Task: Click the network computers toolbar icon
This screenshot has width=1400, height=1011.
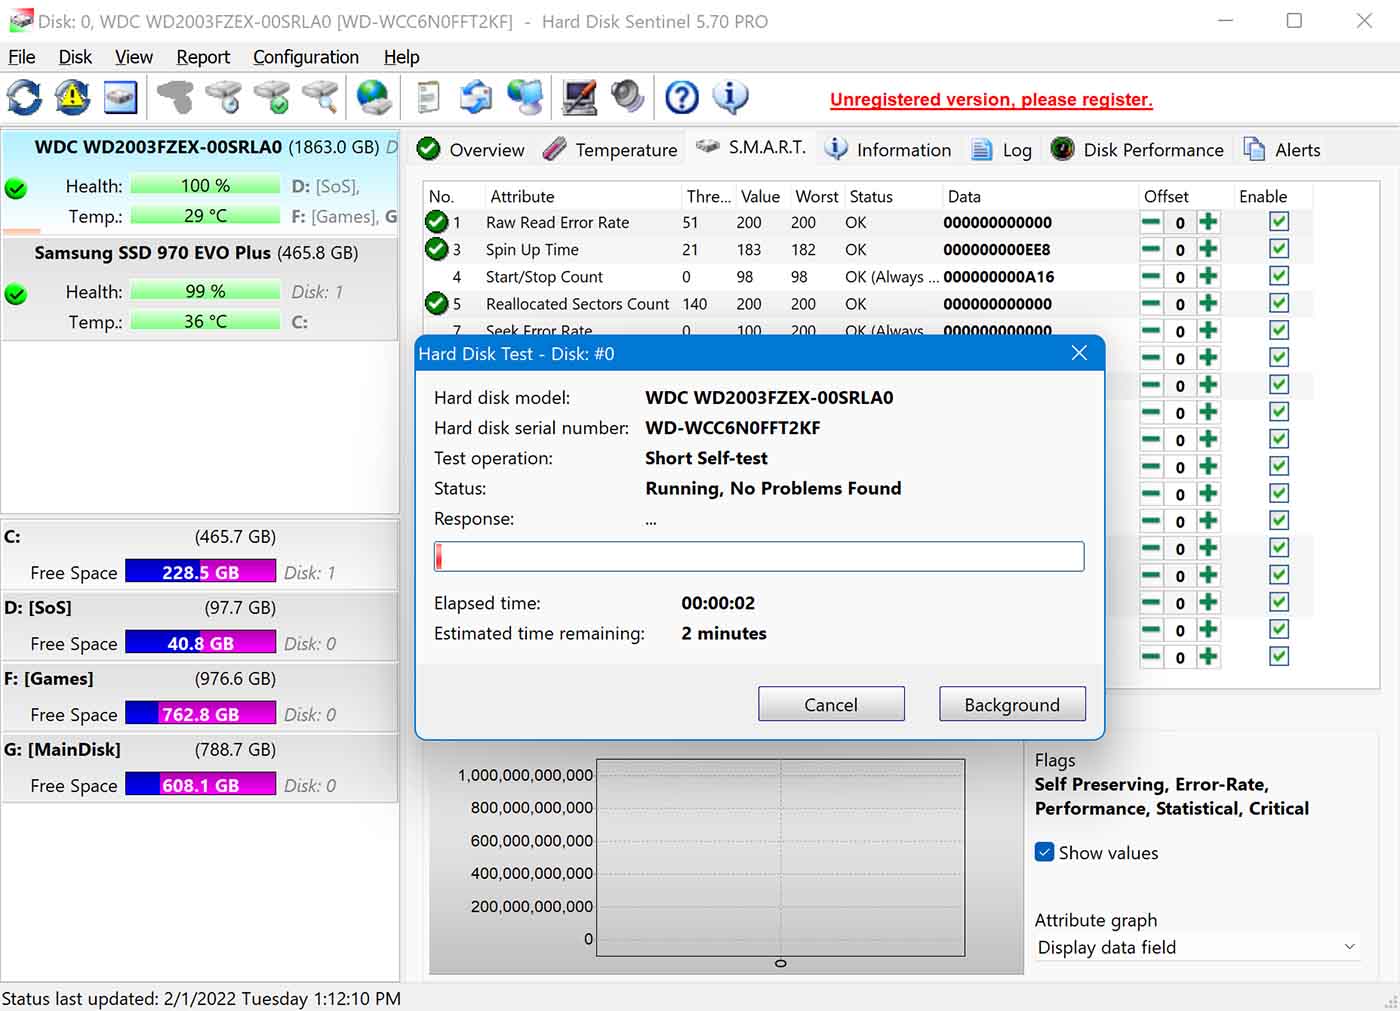Action: (x=525, y=97)
